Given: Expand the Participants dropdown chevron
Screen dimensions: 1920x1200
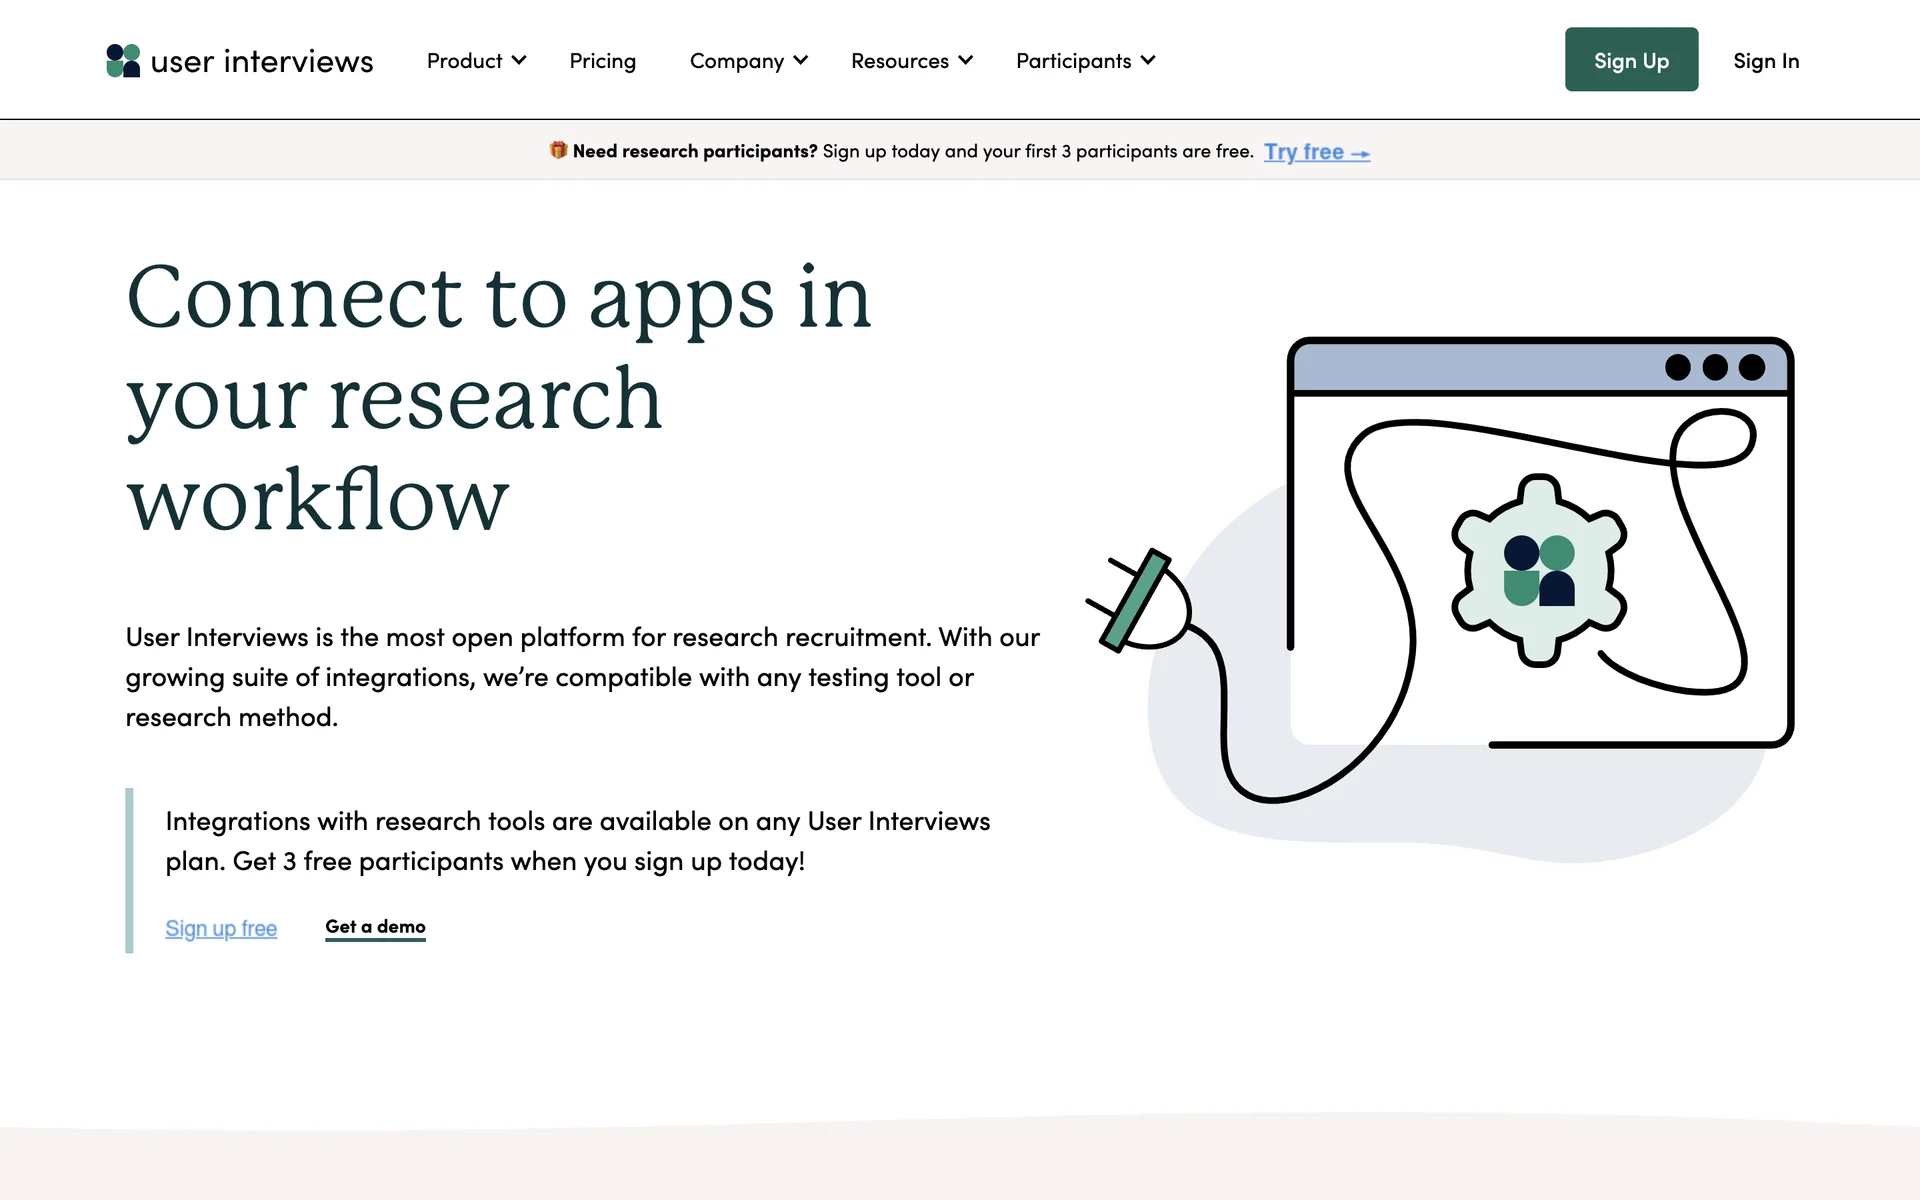Looking at the screenshot, I should coord(1148,60).
